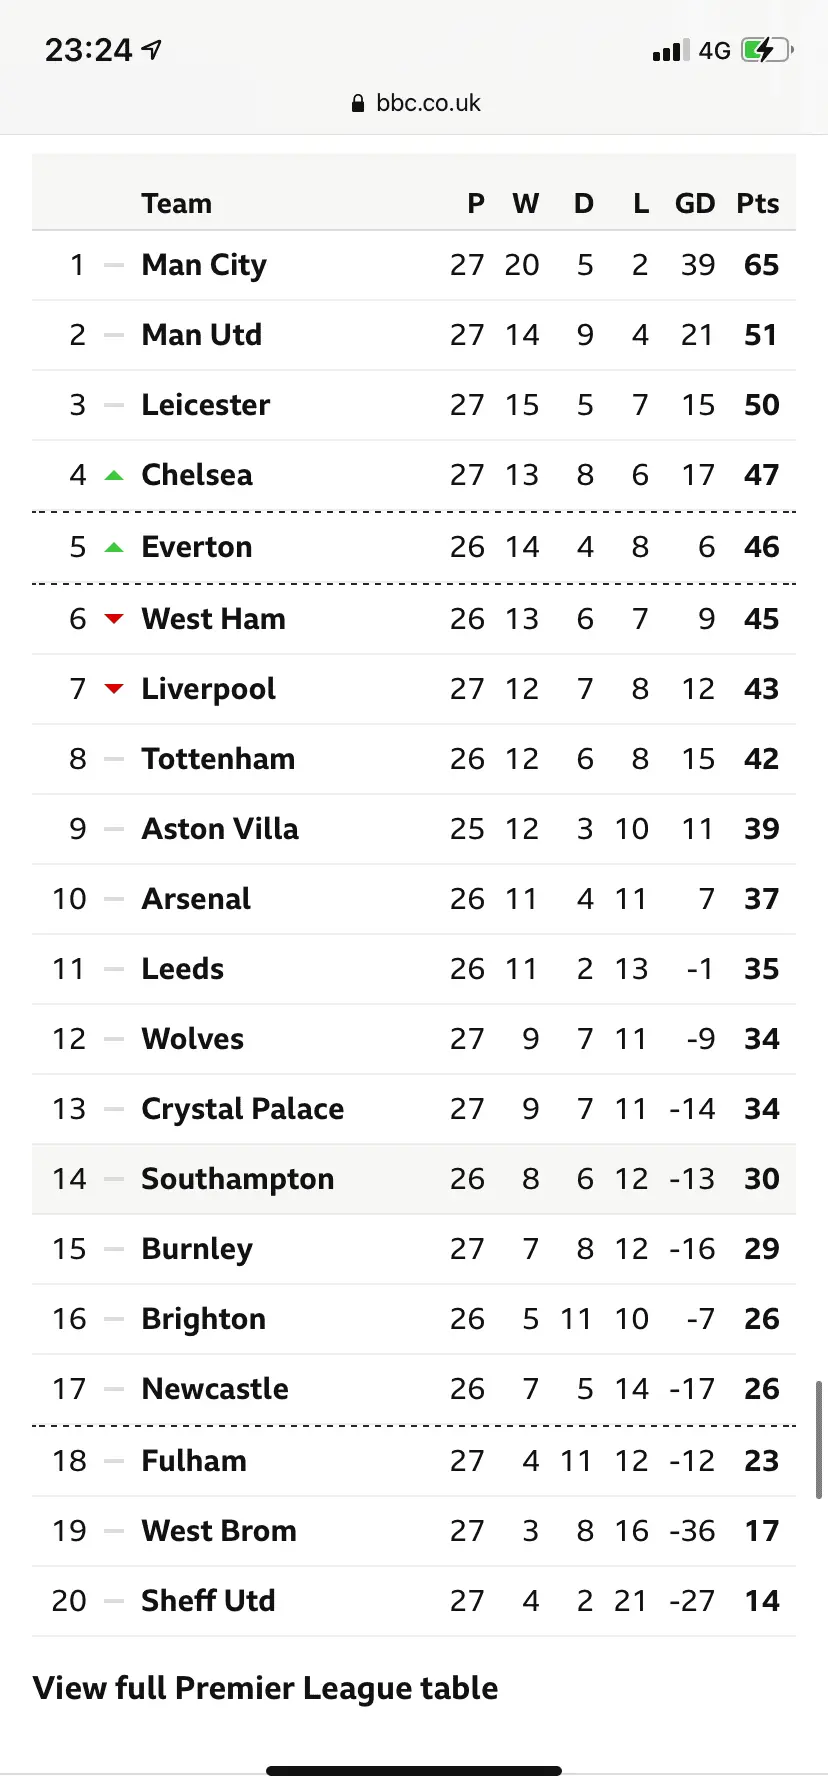
Task: Tap the home indicator bar at bottom
Action: pyautogui.click(x=414, y=1771)
